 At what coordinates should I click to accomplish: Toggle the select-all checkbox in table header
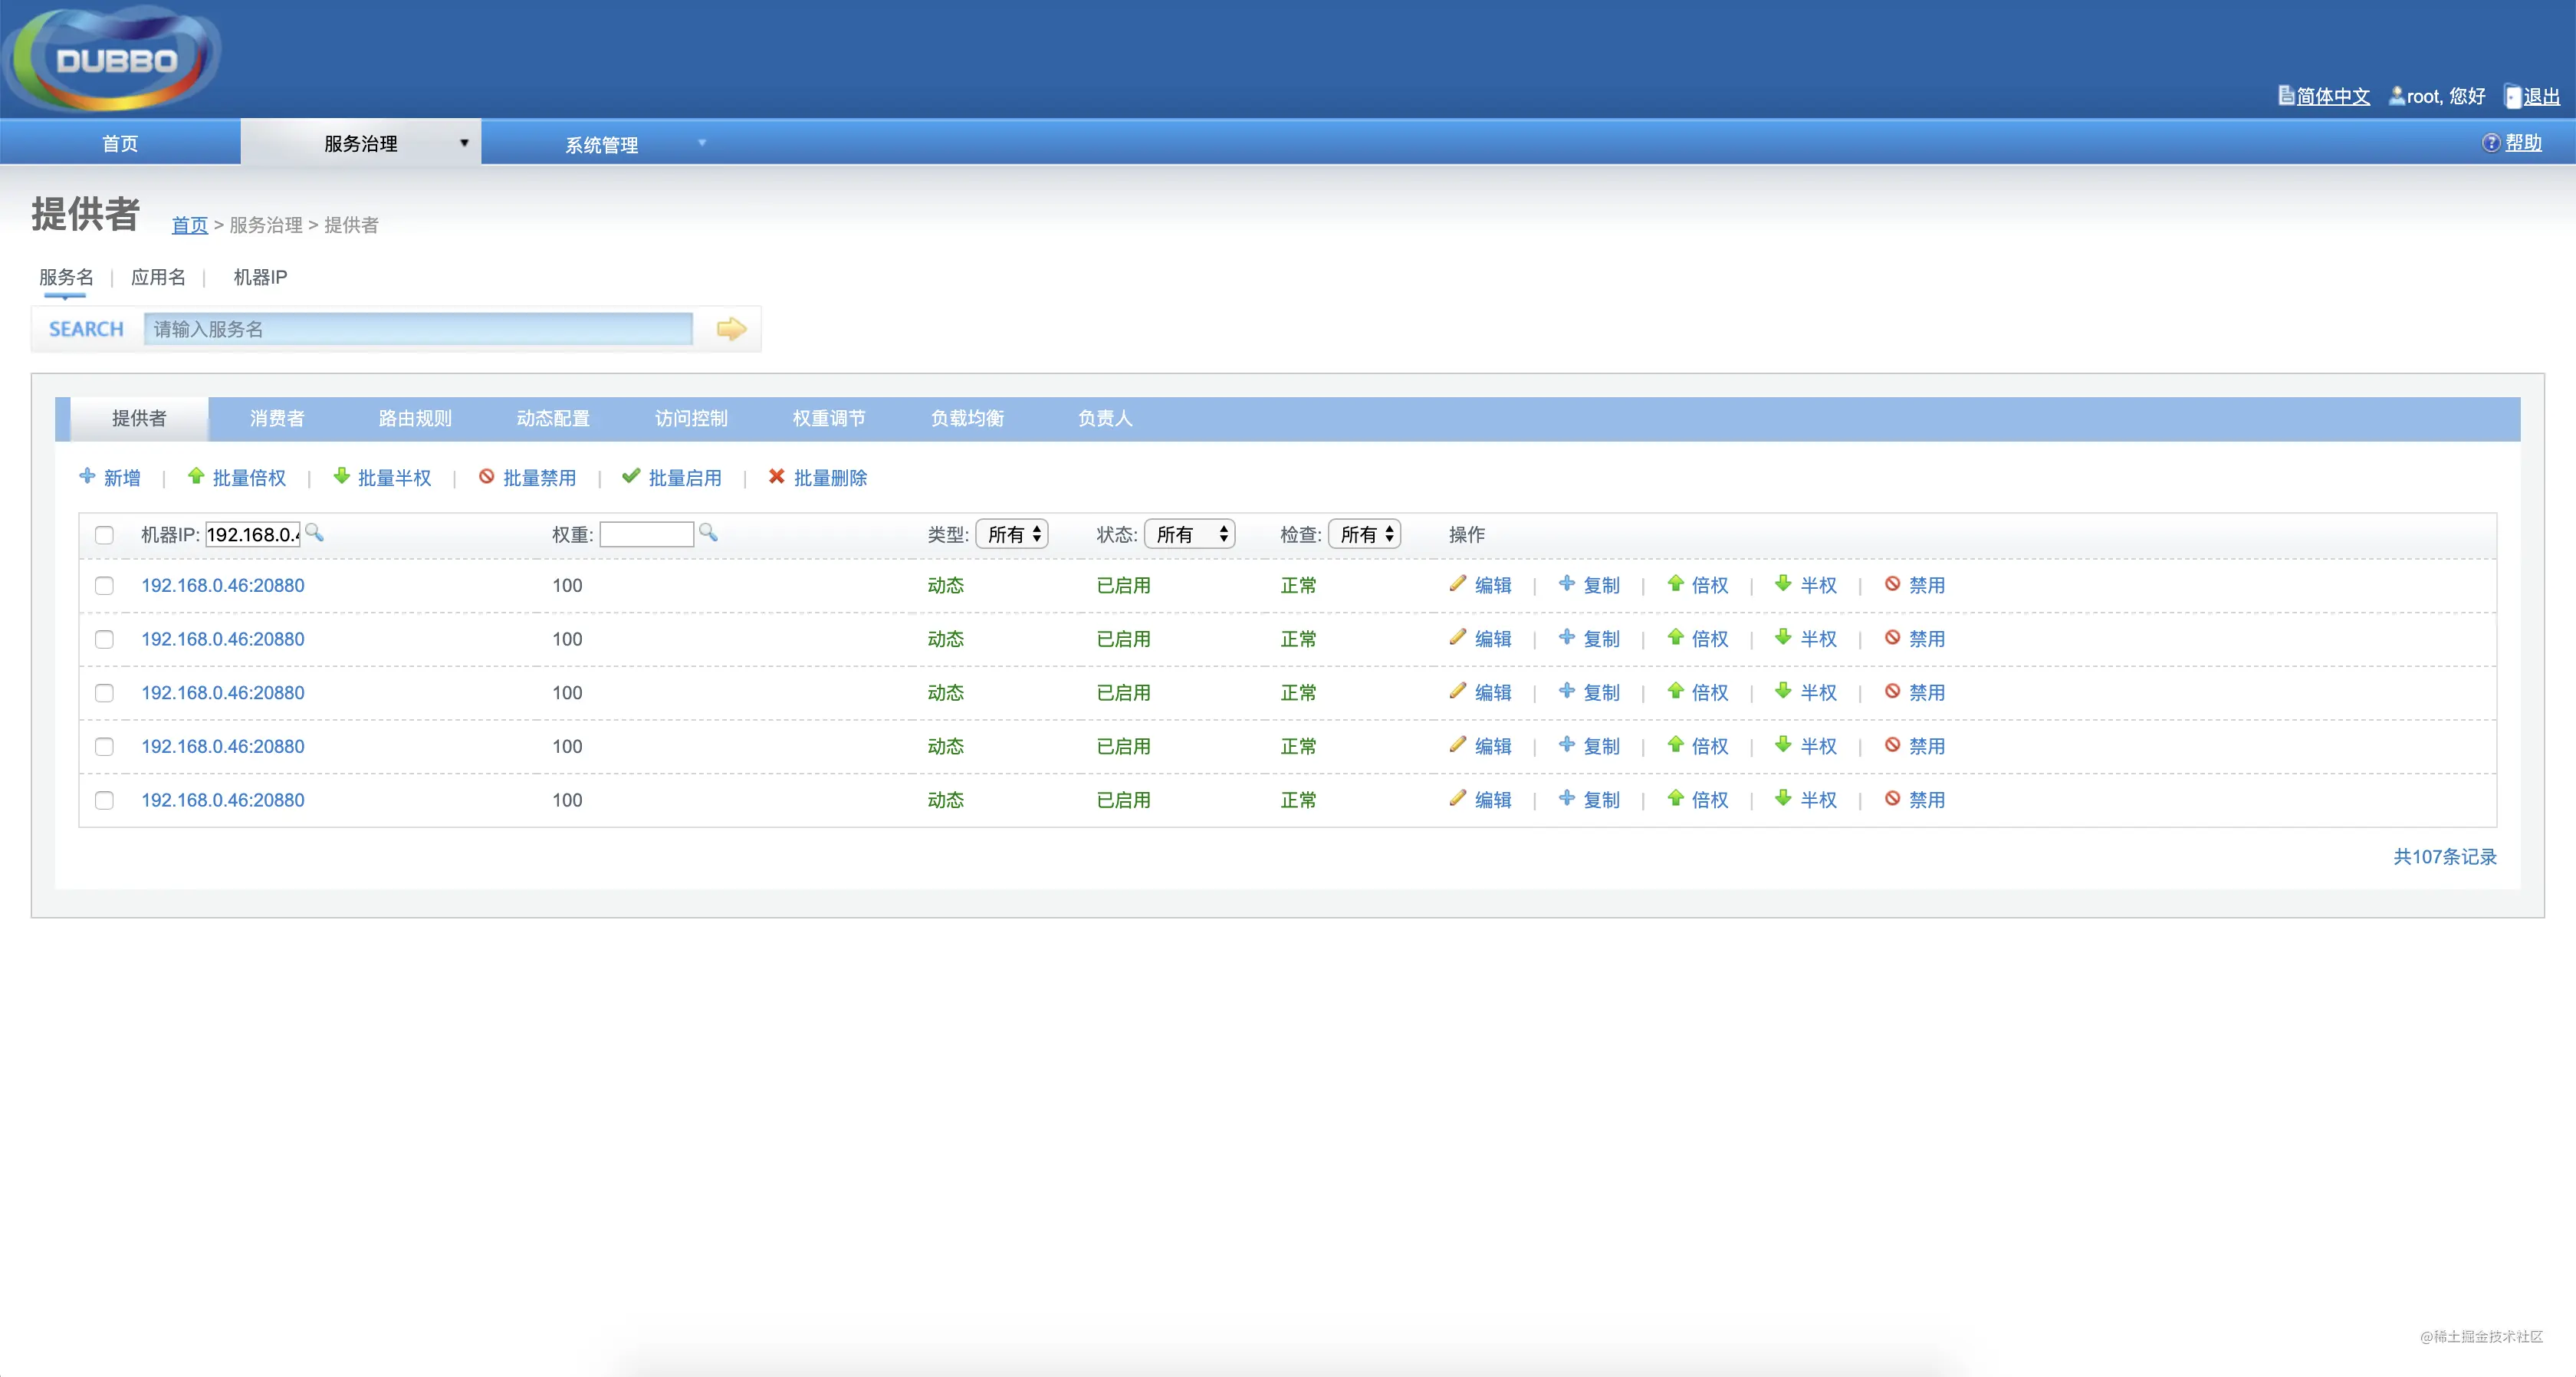(x=104, y=535)
